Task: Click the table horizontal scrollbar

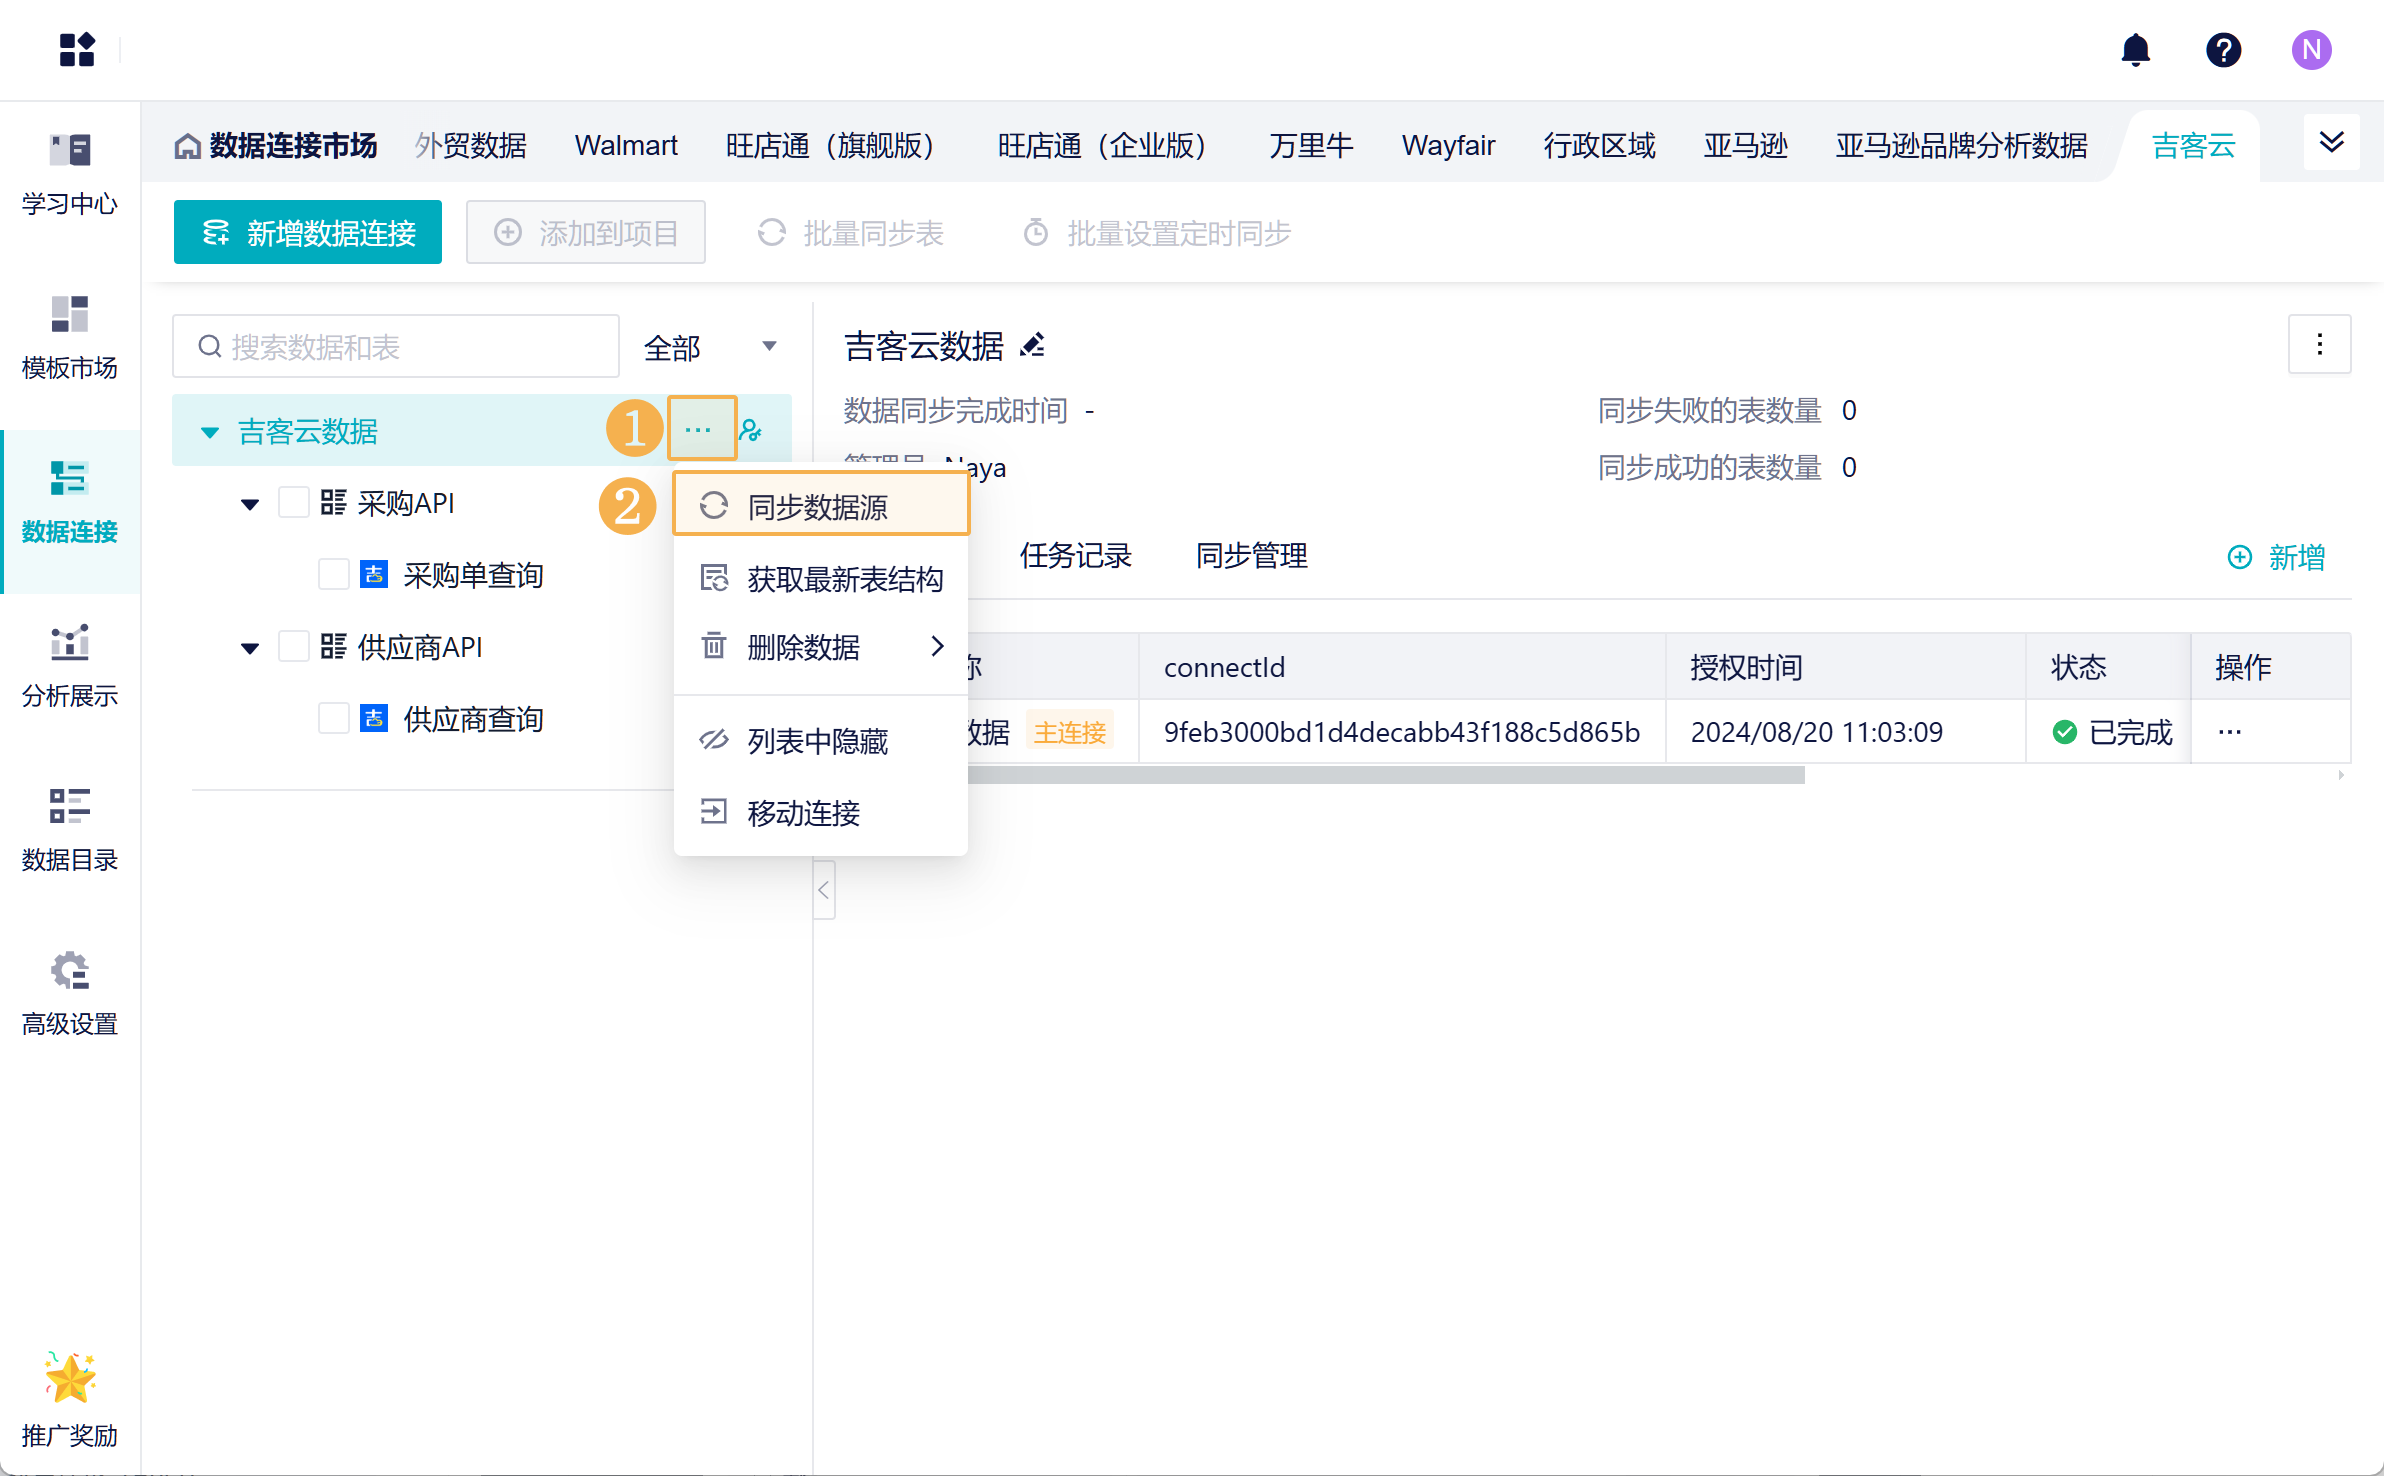Action: pyautogui.click(x=1385, y=776)
